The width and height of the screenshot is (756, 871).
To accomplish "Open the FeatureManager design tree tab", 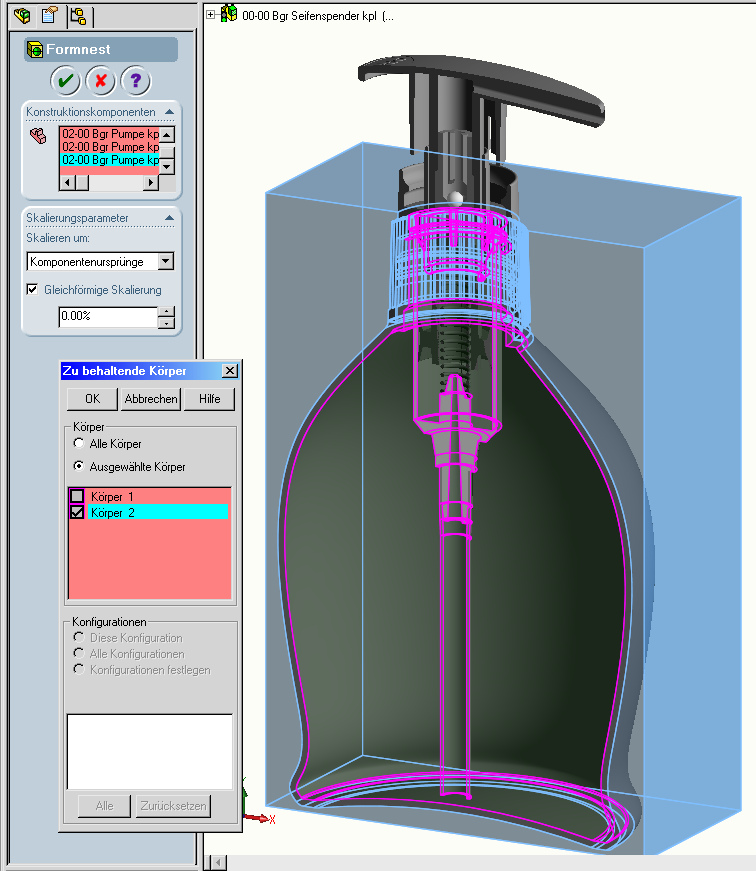I will pos(22,15).
